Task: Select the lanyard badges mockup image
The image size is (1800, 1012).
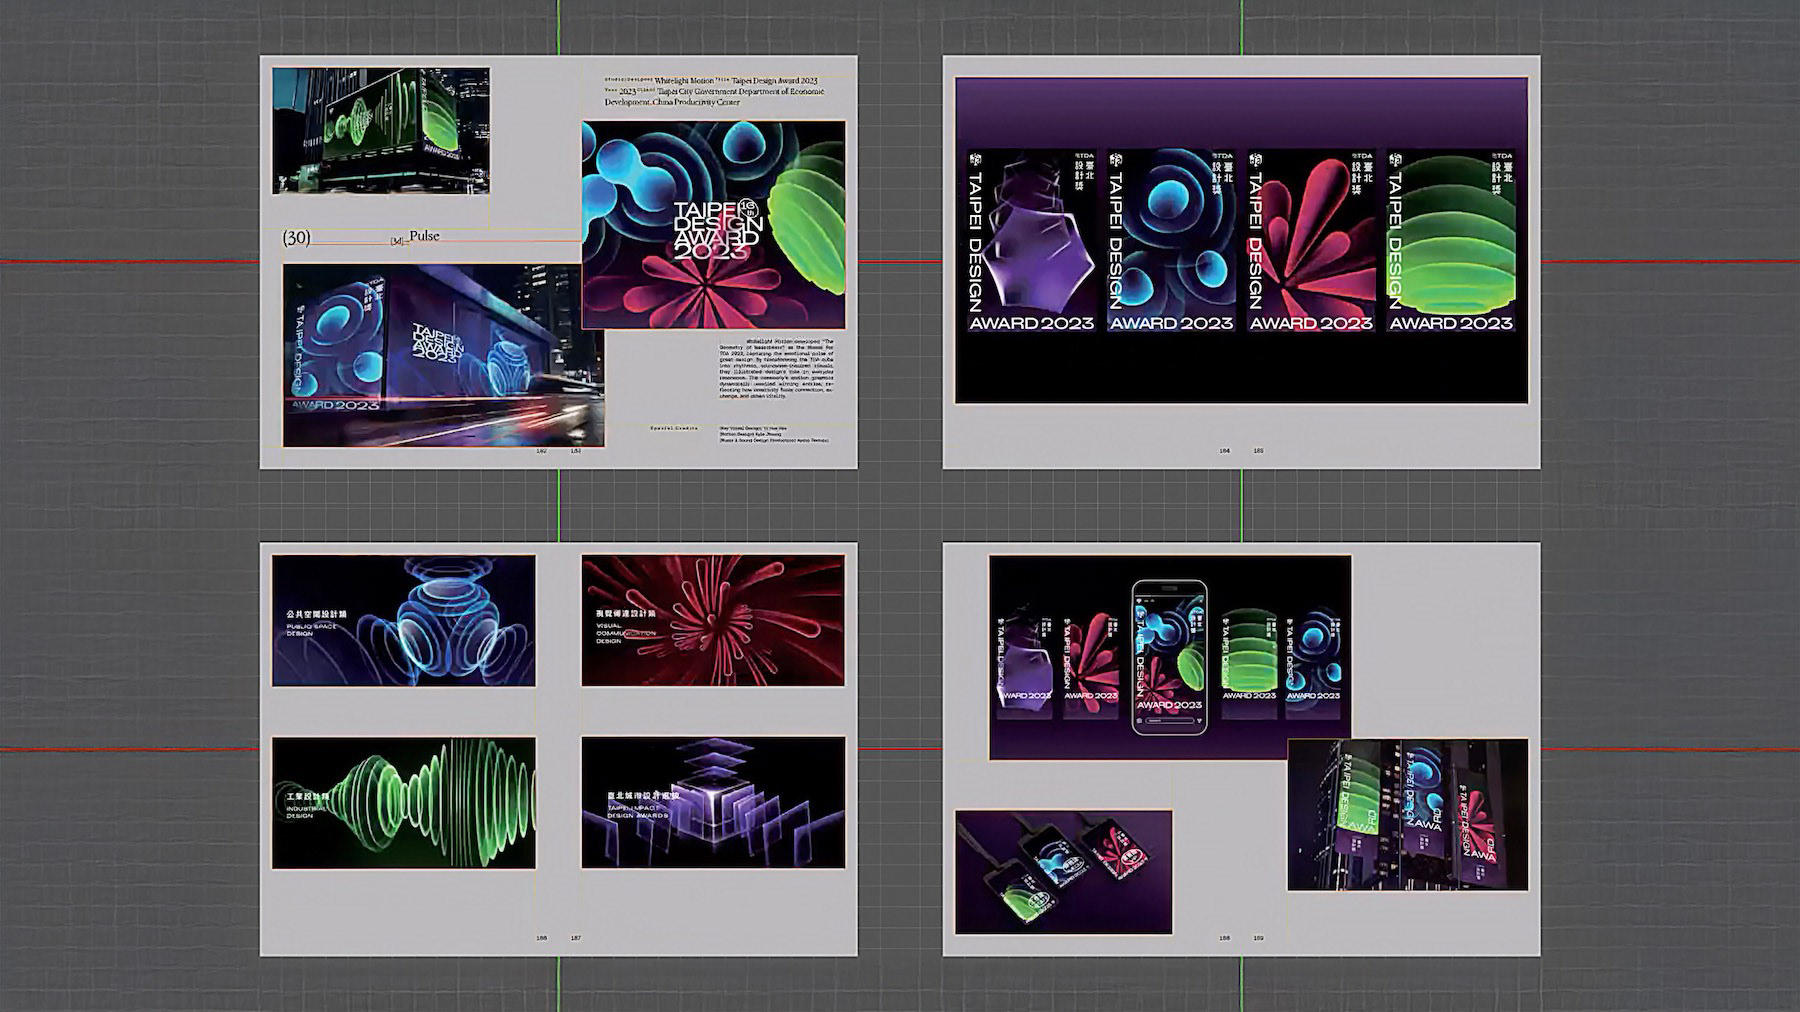Action: pyautogui.click(x=1064, y=872)
